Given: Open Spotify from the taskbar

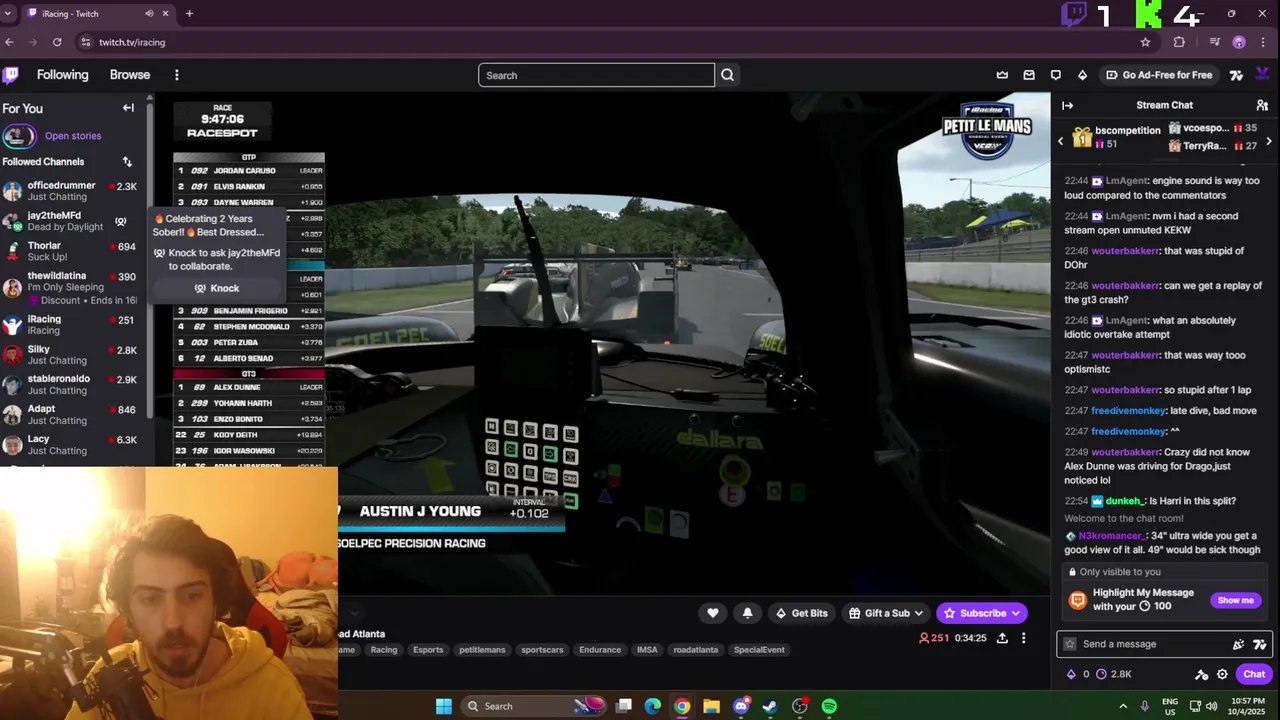Looking at the screenshot, I should 829,706.
